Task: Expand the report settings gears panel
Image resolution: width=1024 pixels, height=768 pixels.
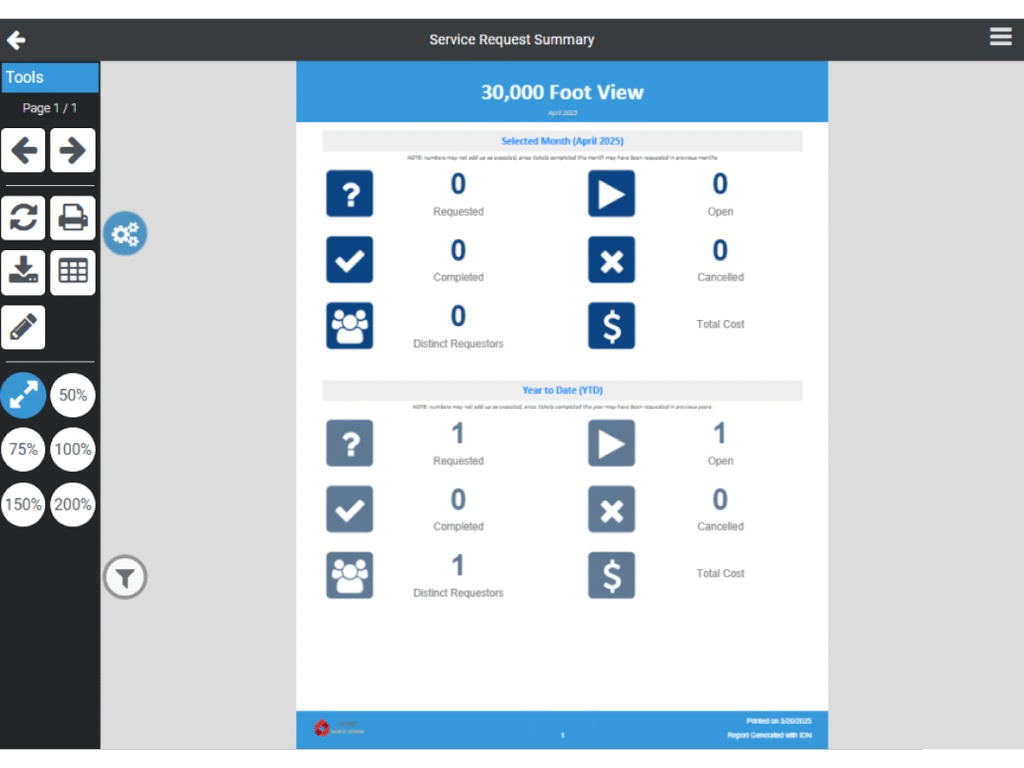Action: click(125, 234)
